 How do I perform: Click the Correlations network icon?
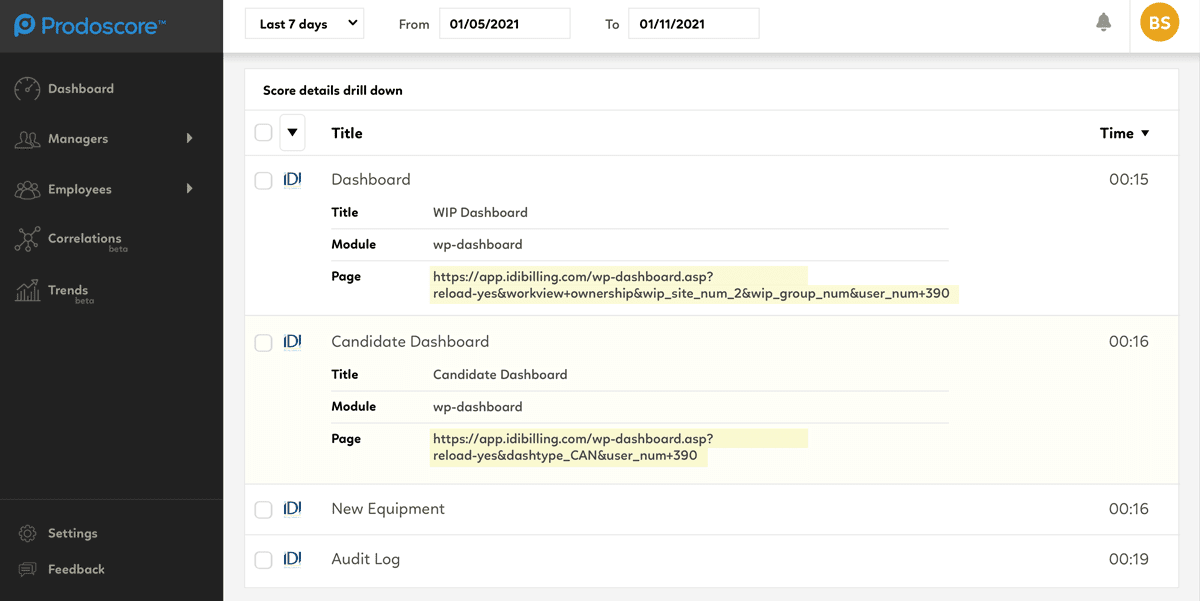[27, 239]
